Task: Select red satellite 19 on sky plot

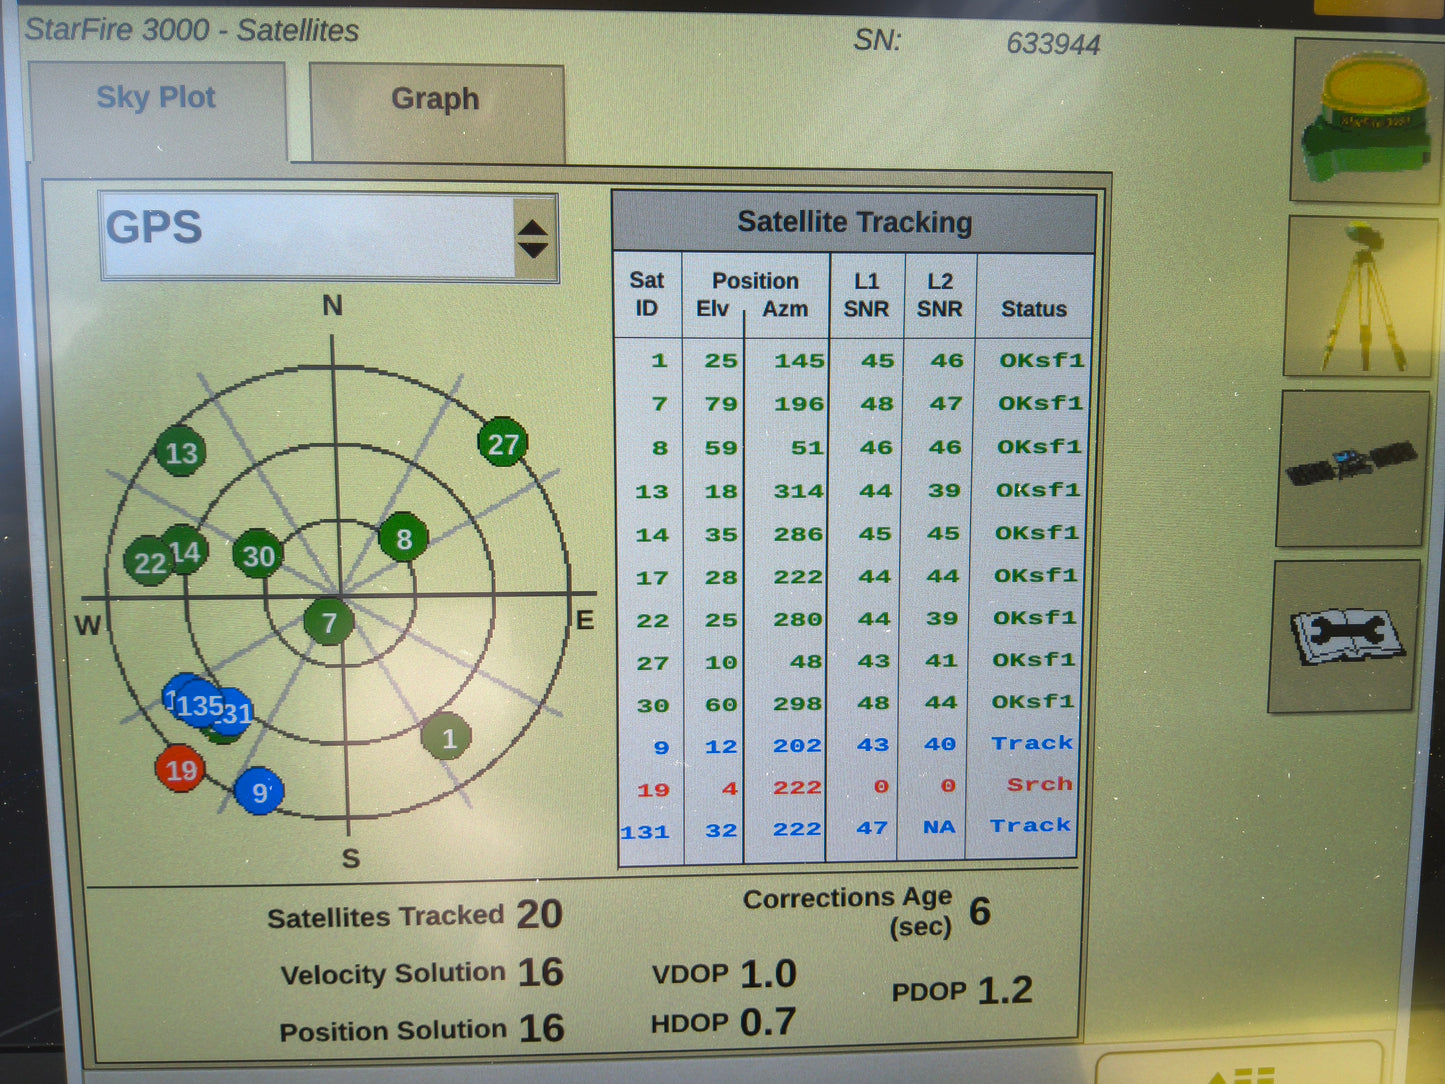Action: pos(181,769)
